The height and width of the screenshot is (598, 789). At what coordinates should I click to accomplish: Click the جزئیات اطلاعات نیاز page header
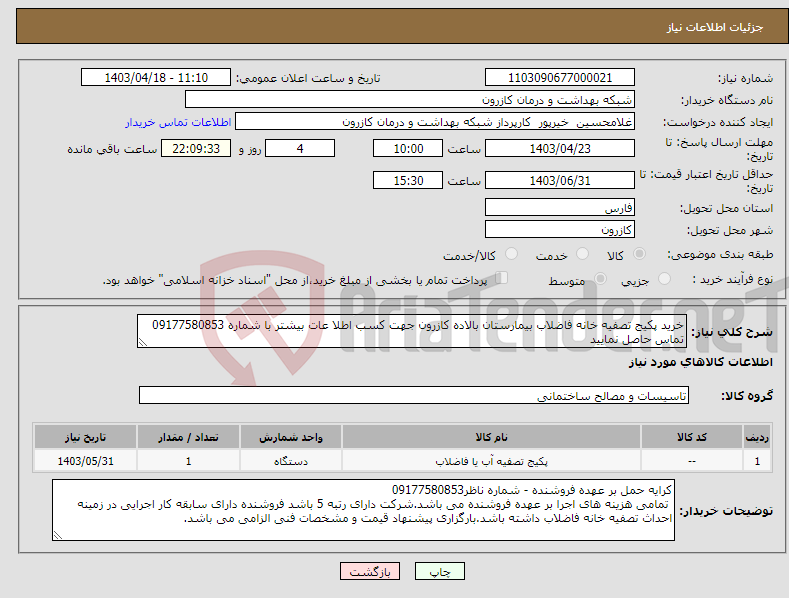pyautogui.click(x=715, y=27)
